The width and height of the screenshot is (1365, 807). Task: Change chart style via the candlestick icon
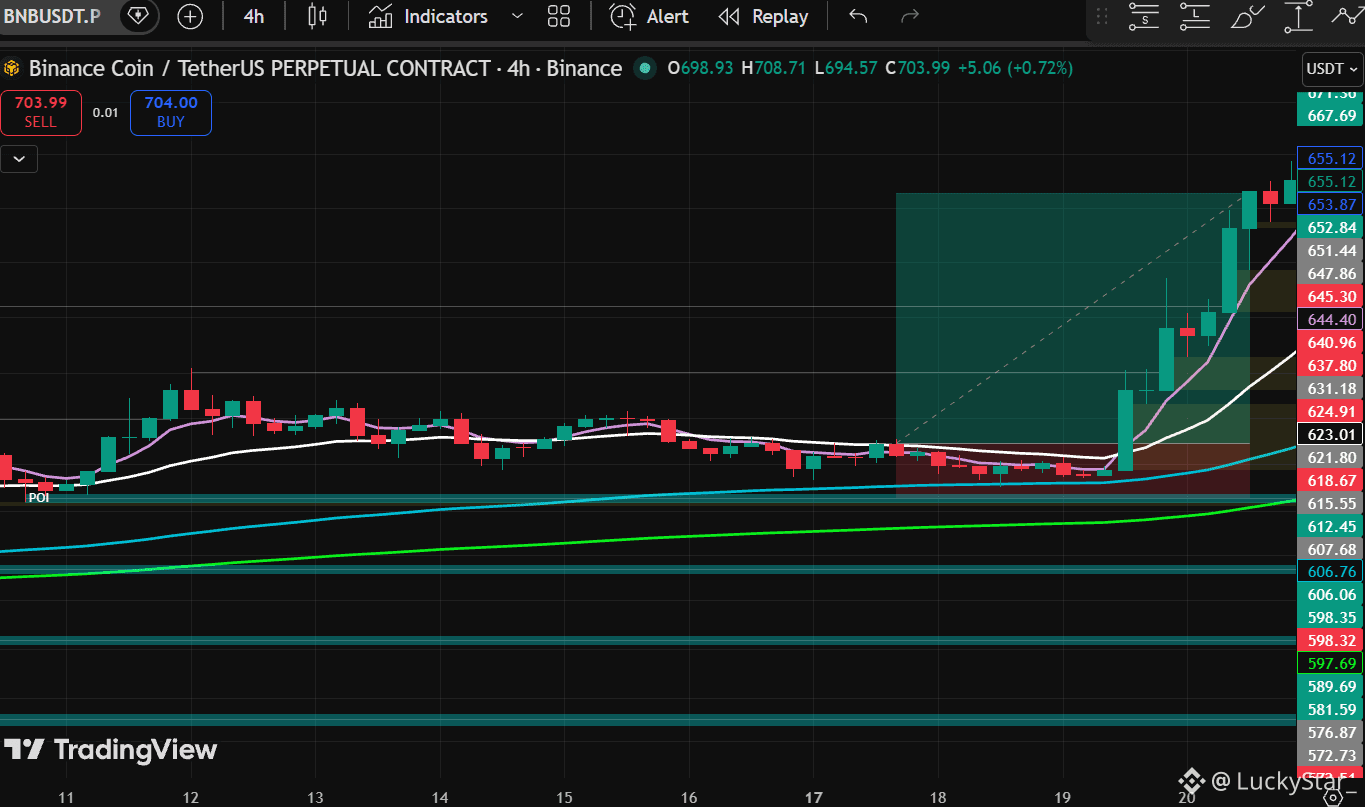[318, 16]
